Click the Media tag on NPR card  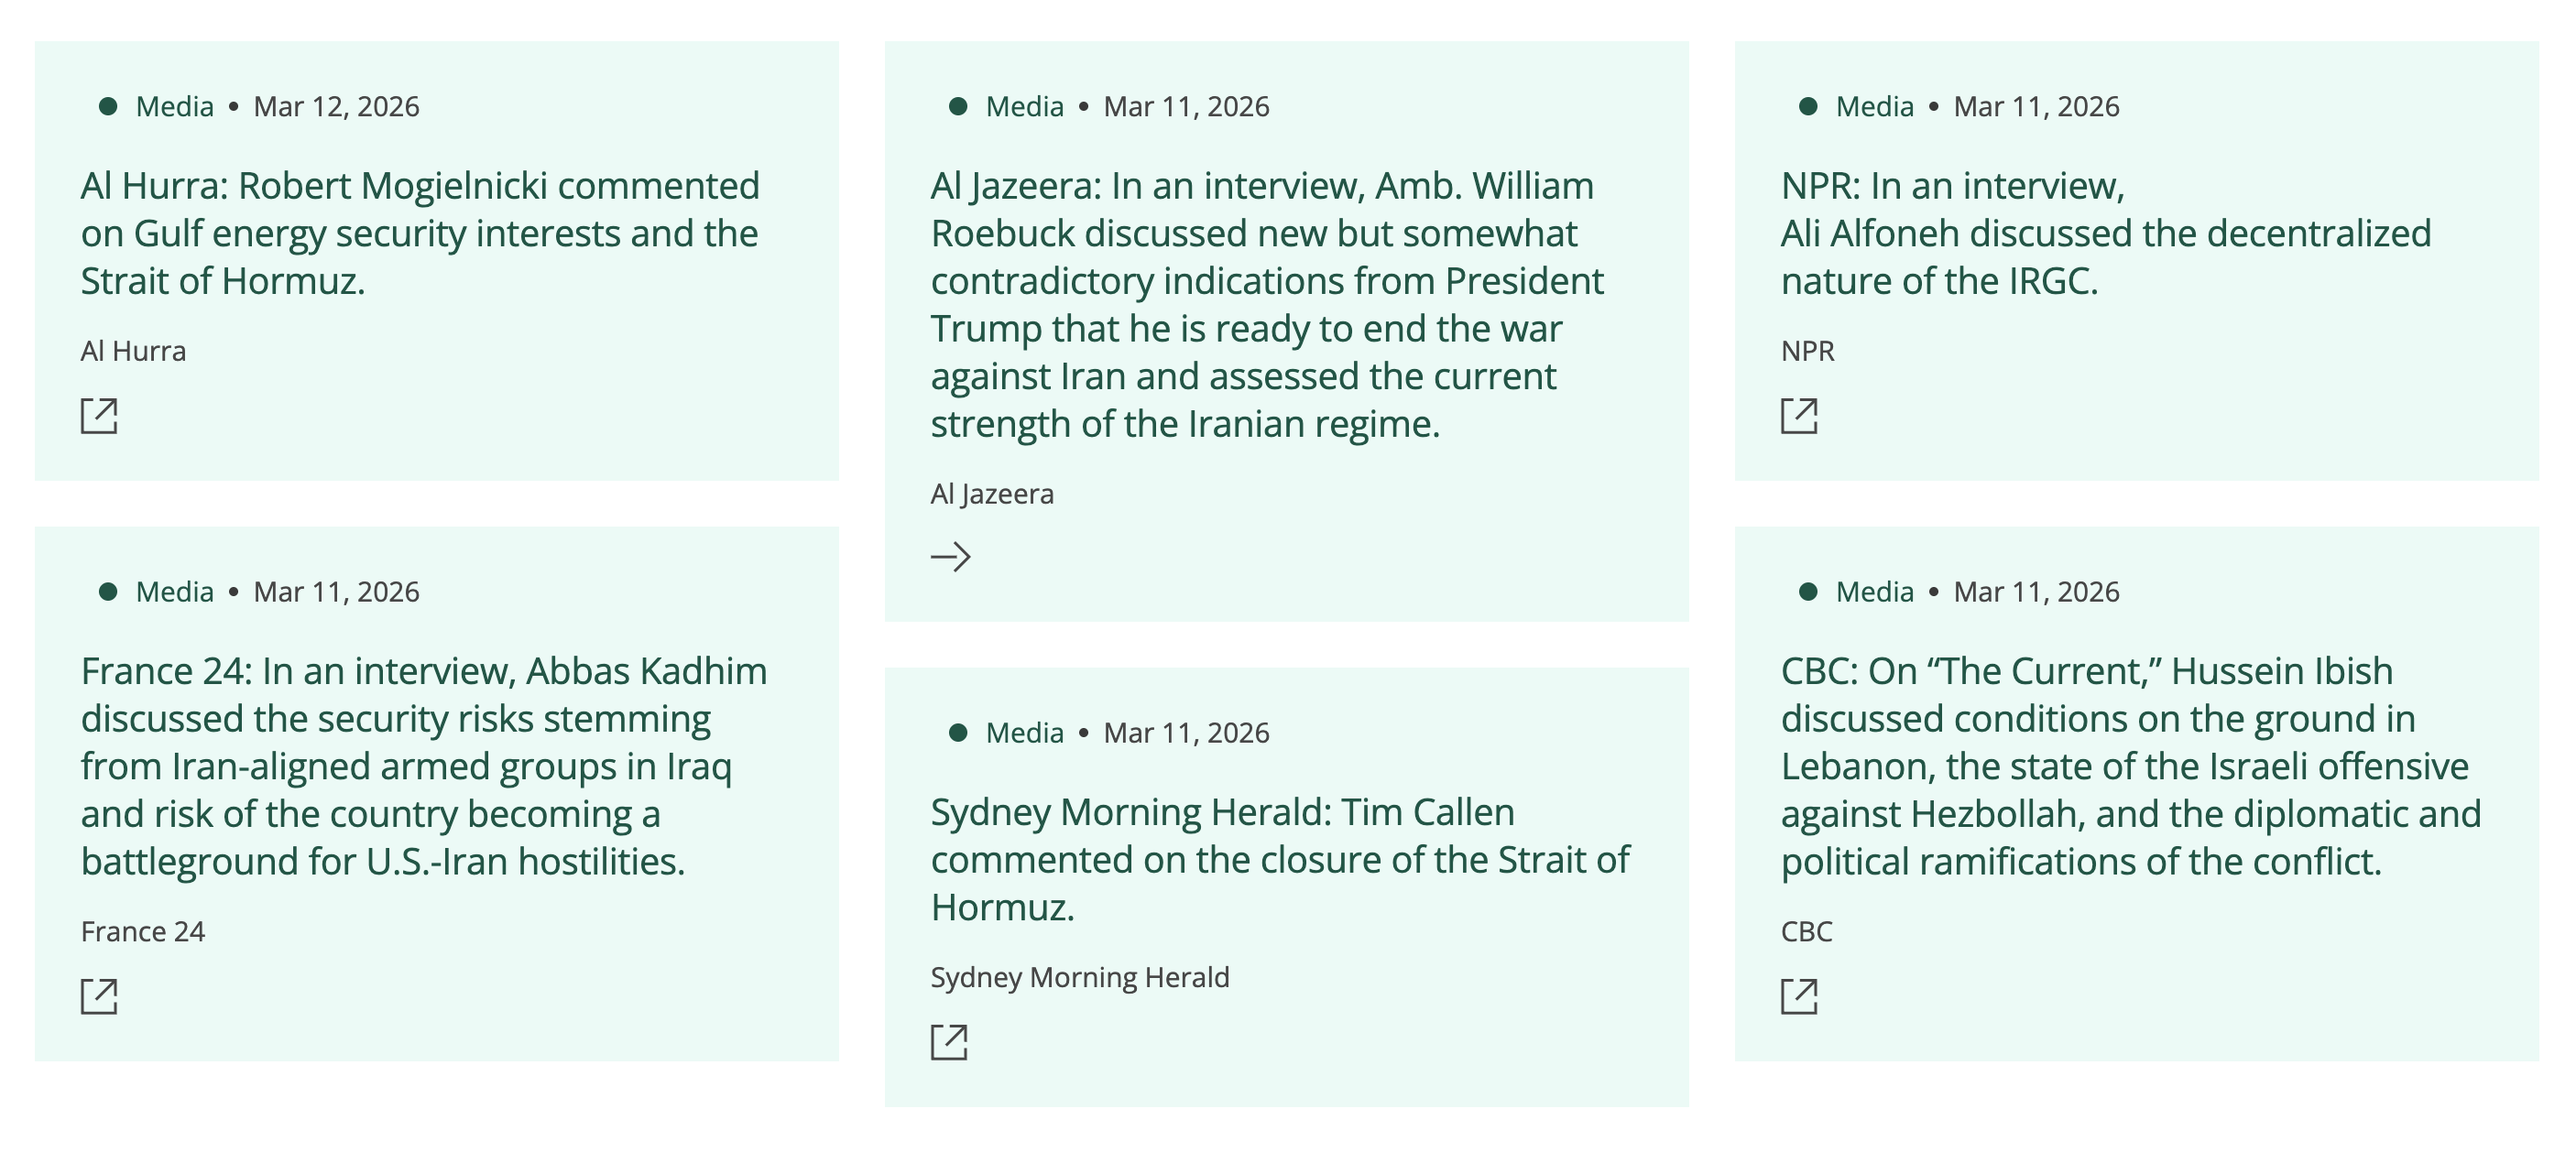pyautogui.click(x=1874, y=107)
